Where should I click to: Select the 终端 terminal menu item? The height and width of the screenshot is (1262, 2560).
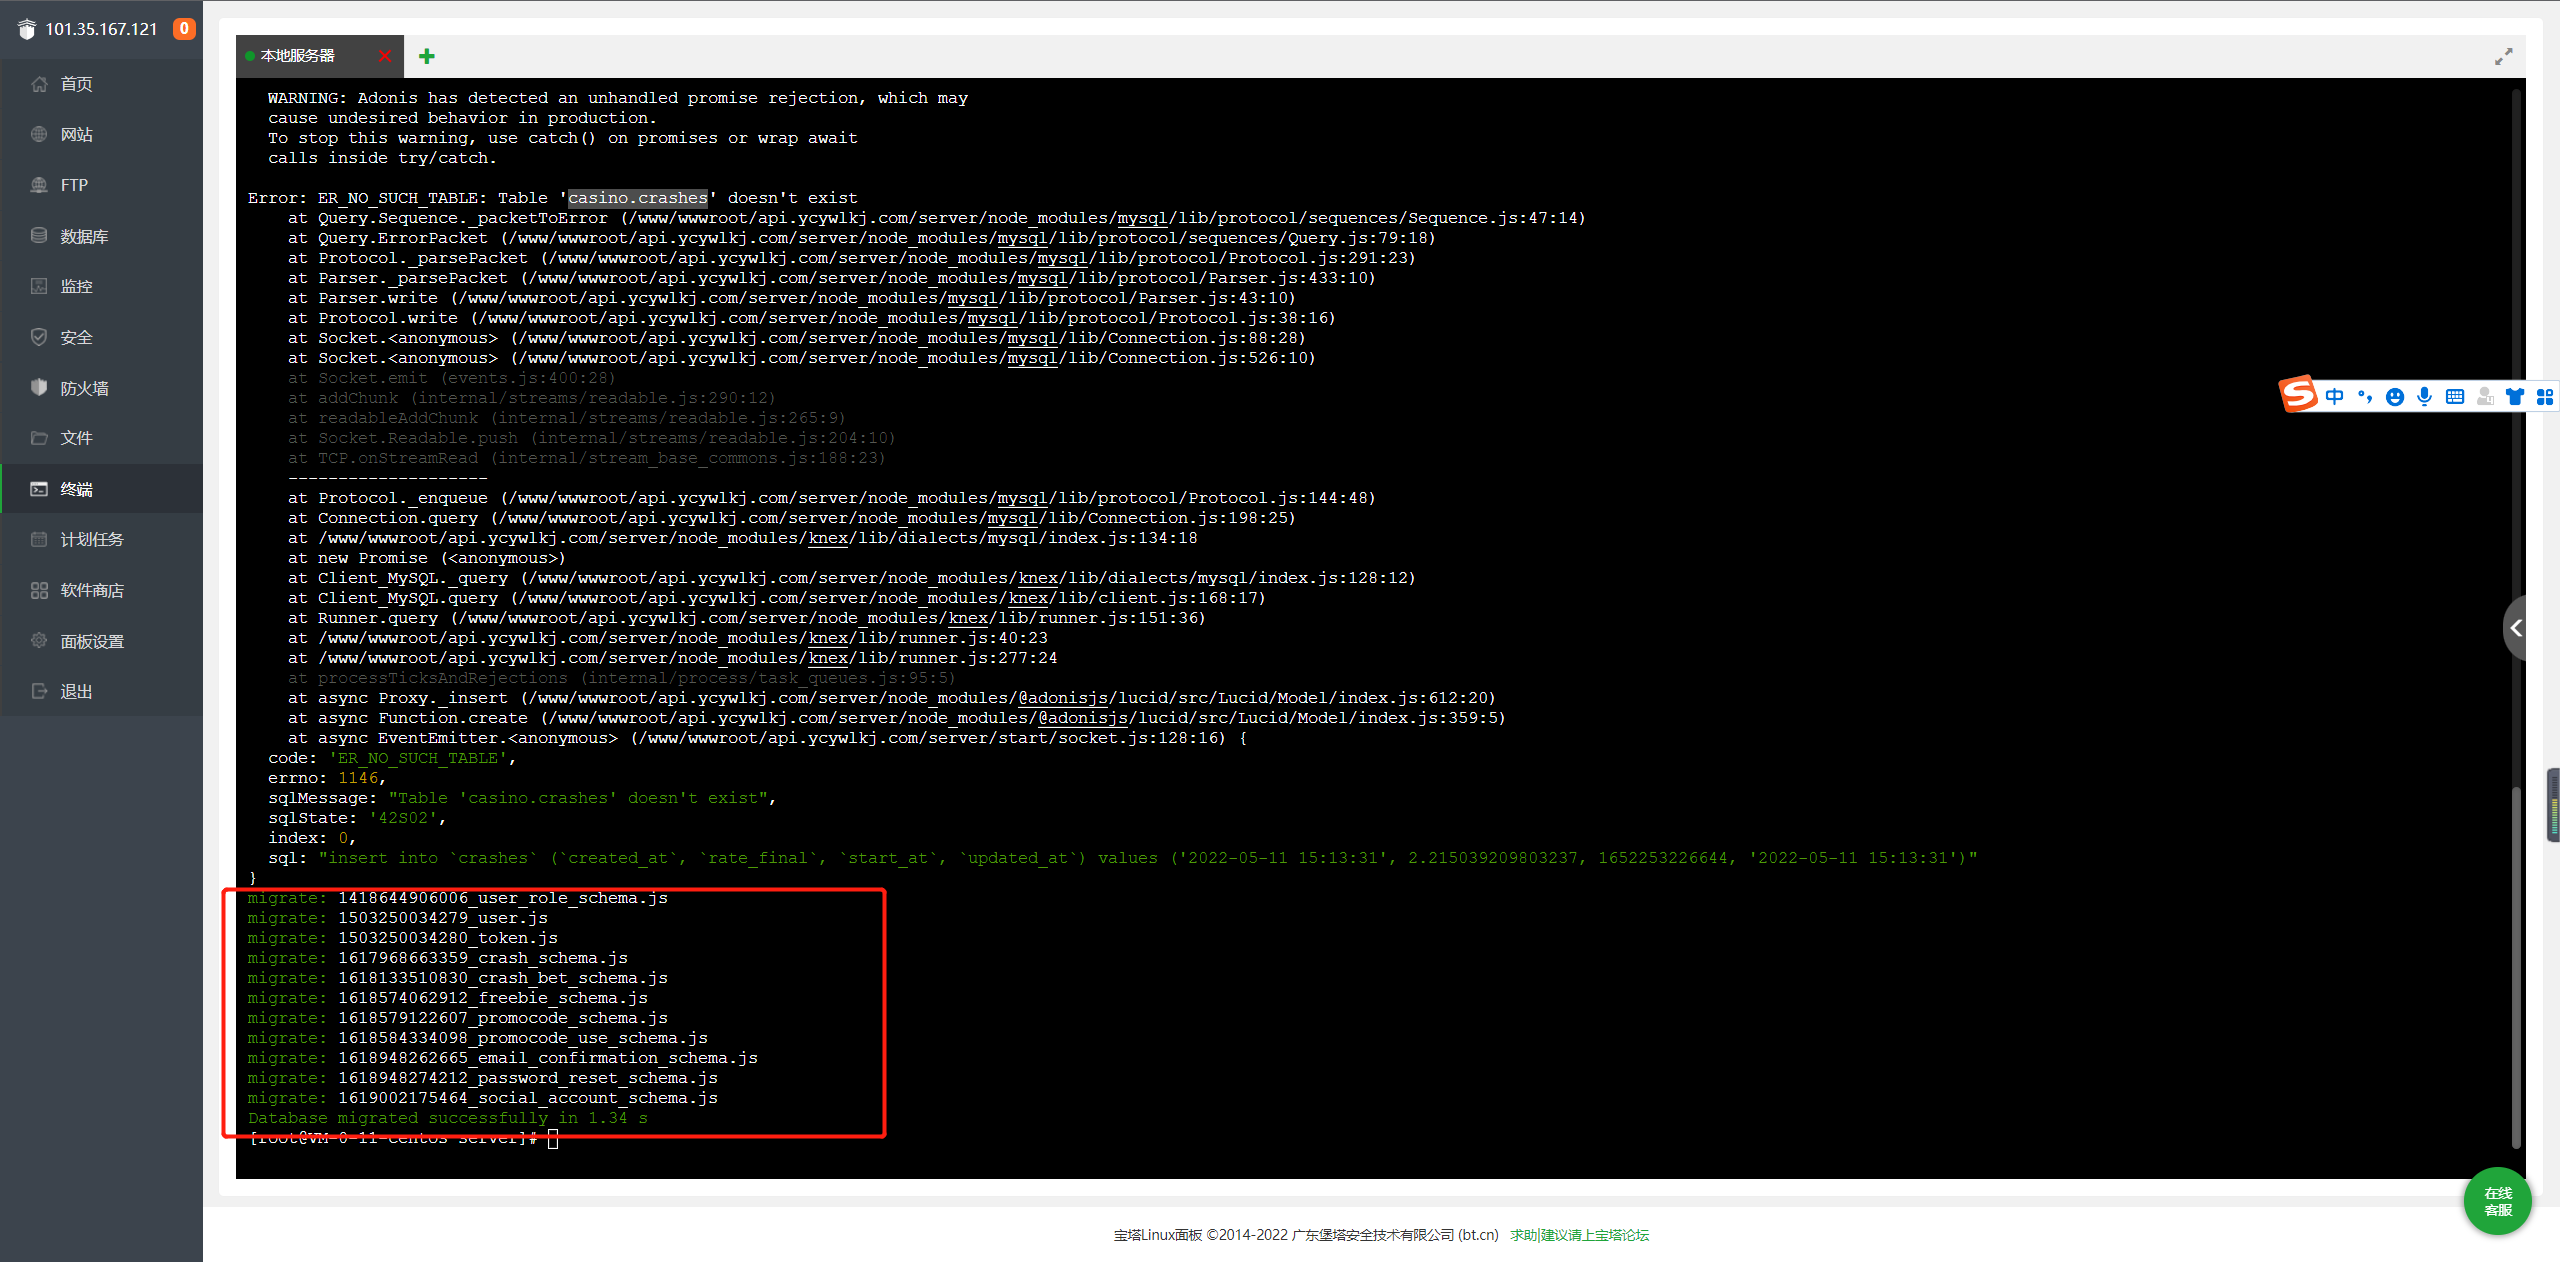click(x=76, y=489)
